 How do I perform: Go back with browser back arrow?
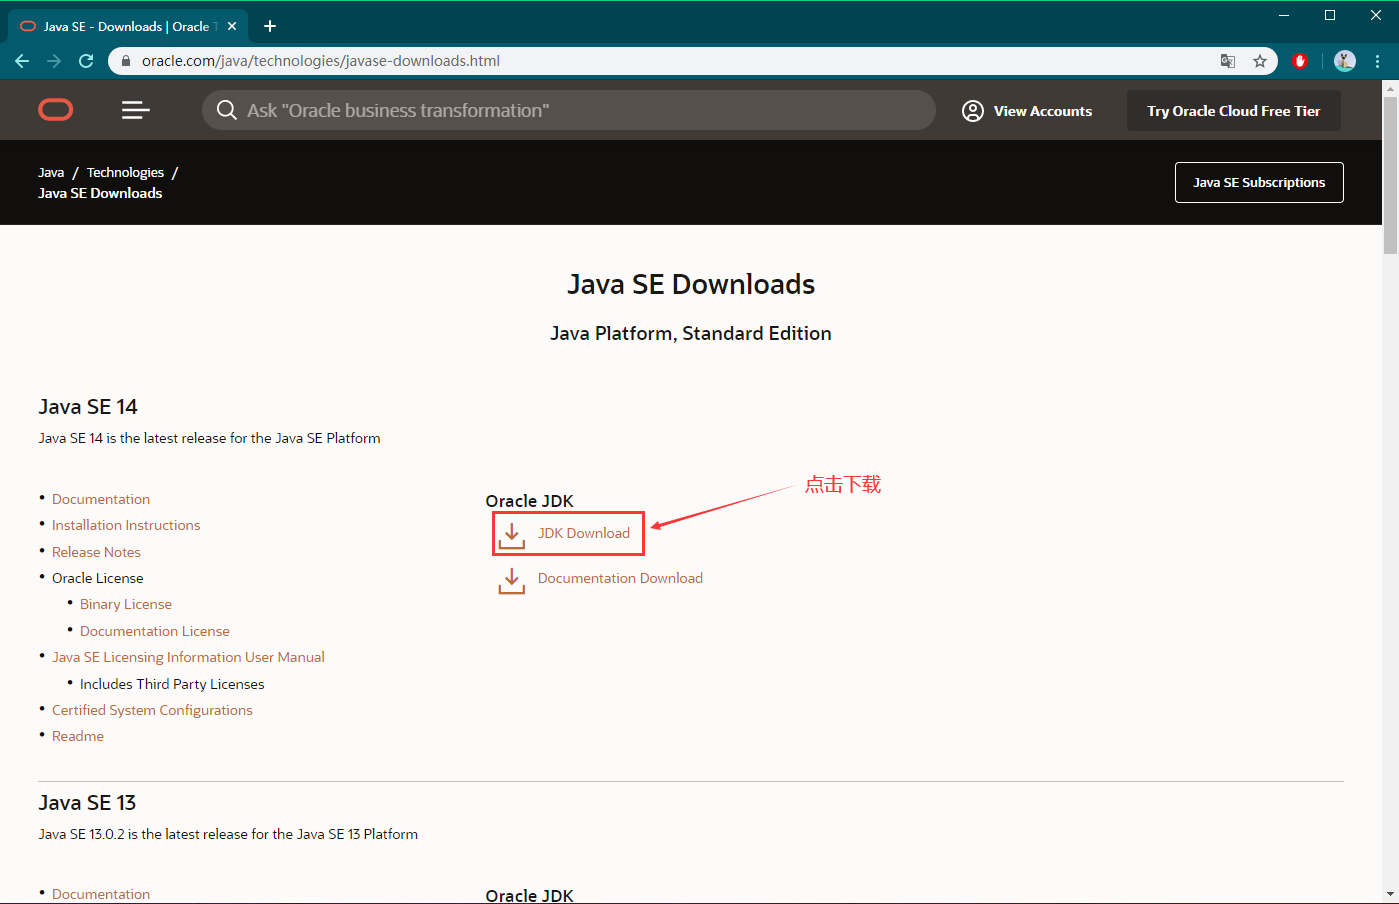coord(22,61)
